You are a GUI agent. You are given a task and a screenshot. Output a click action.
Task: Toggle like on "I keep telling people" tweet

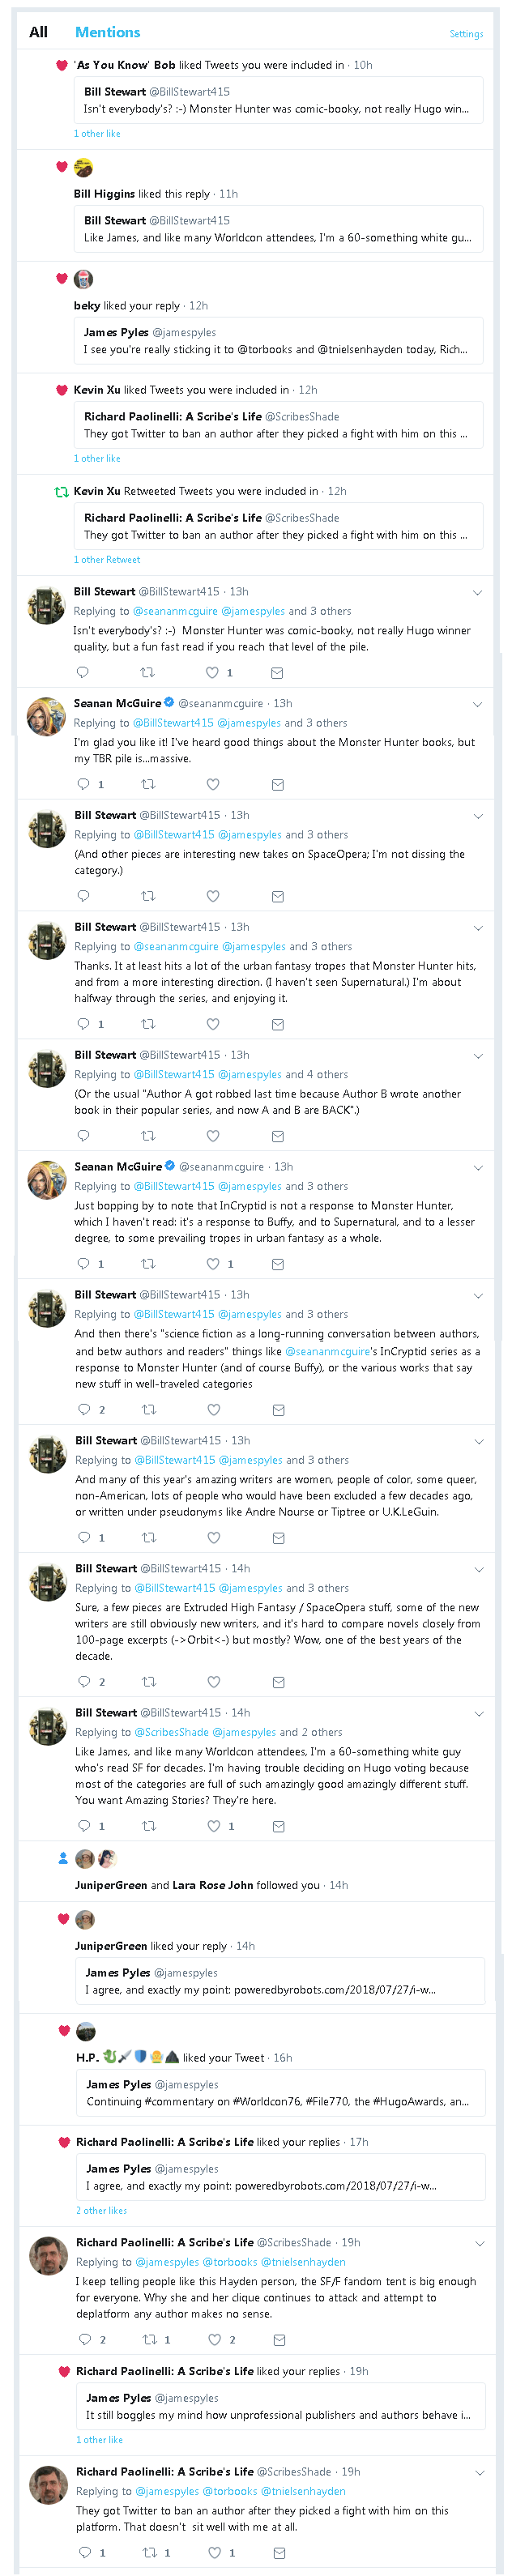click(215, 2340)
